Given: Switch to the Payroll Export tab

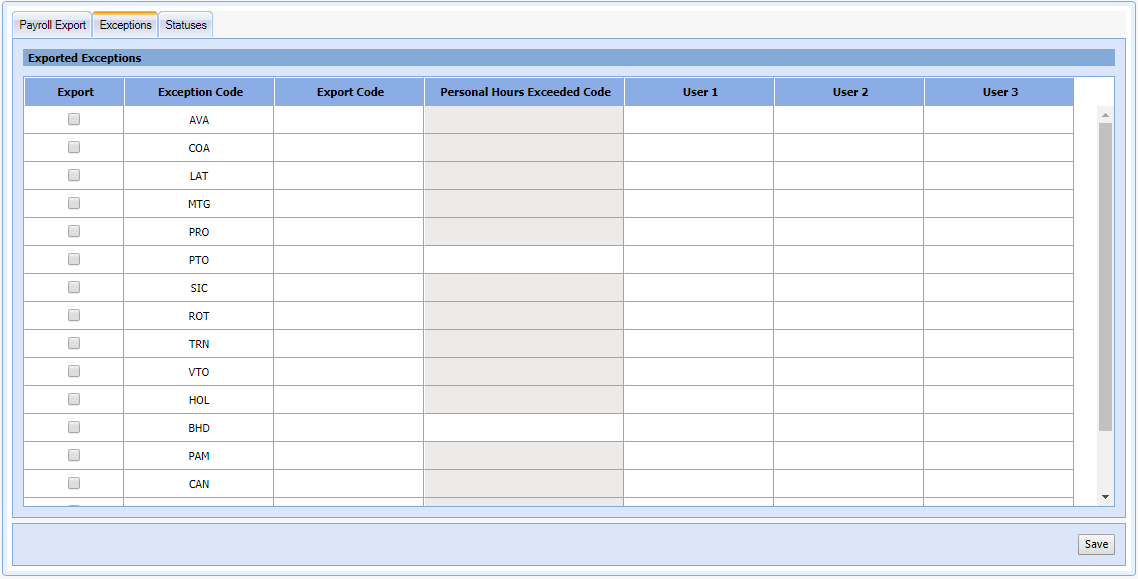Looking at the screenshot, I should tap(53, 25).
